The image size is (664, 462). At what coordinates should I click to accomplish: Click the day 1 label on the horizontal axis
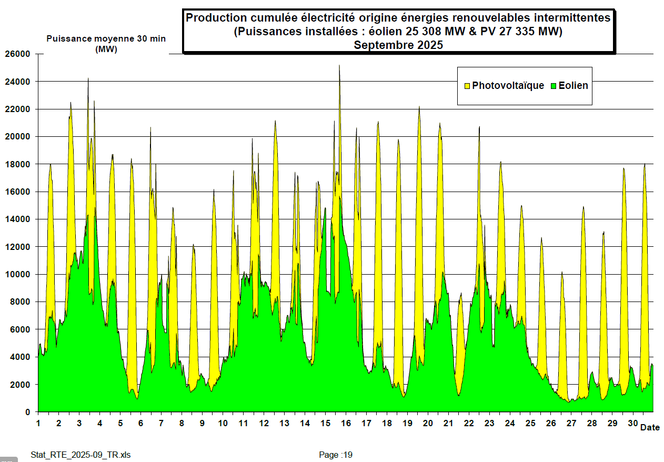tap(39, 424)
